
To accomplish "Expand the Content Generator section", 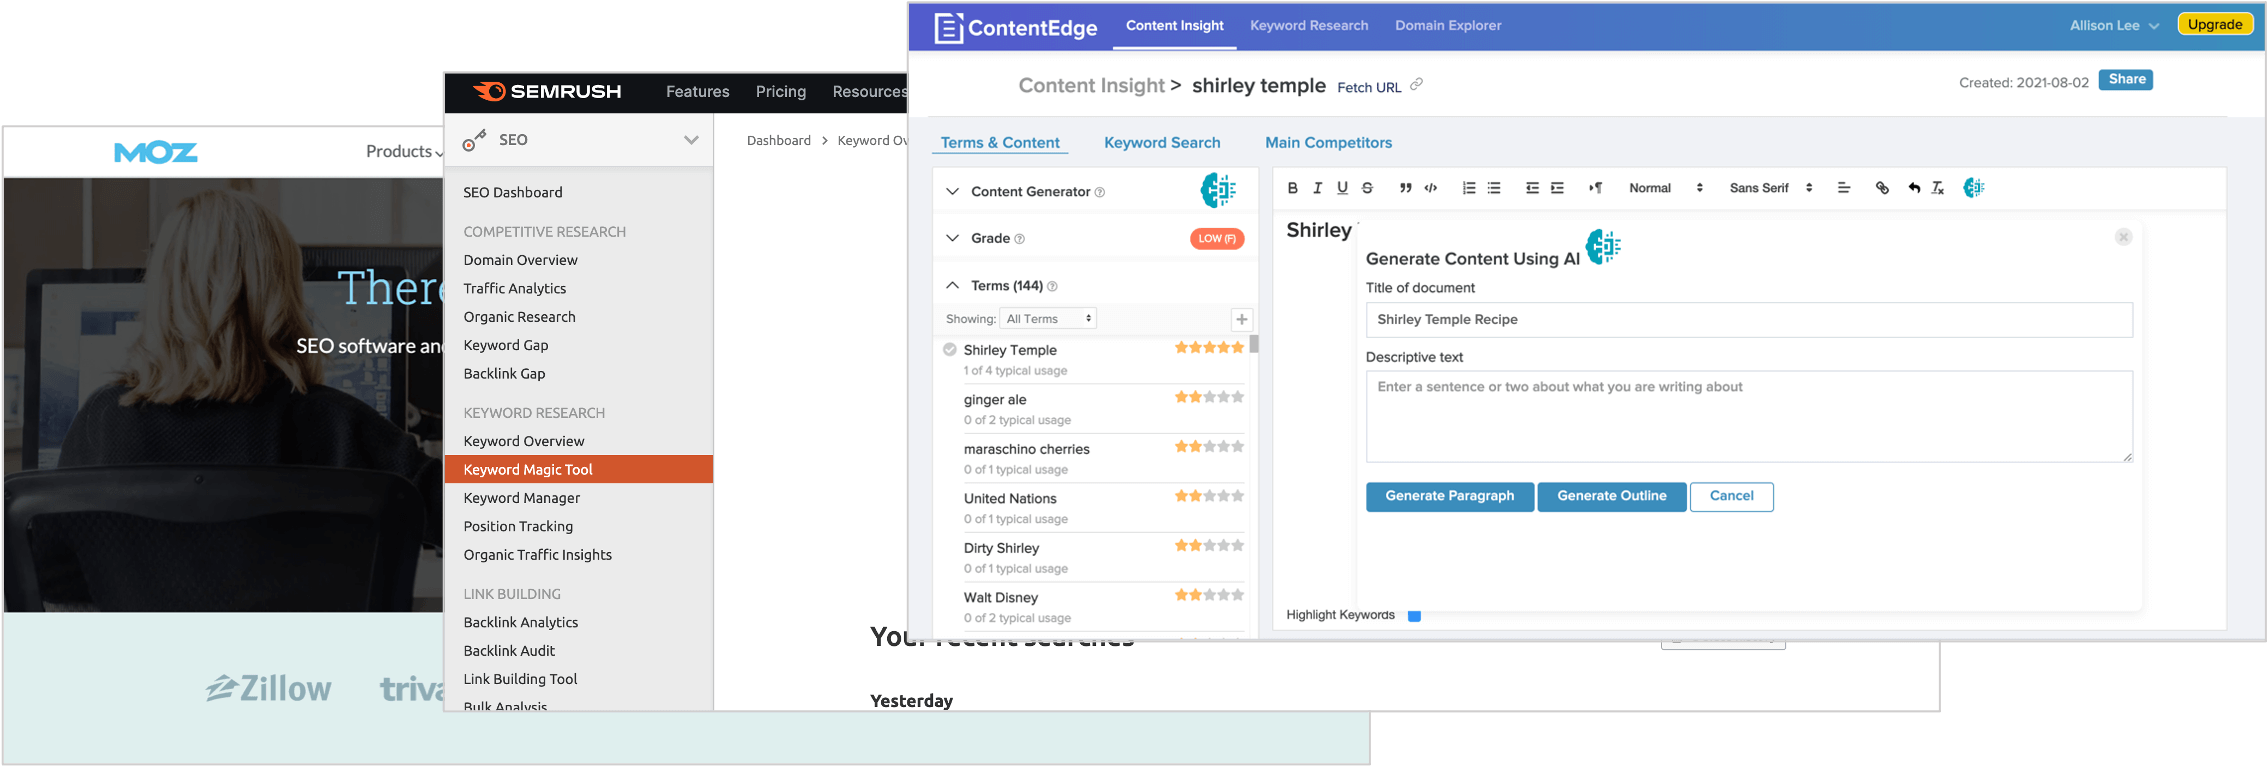I will [952, 191].
